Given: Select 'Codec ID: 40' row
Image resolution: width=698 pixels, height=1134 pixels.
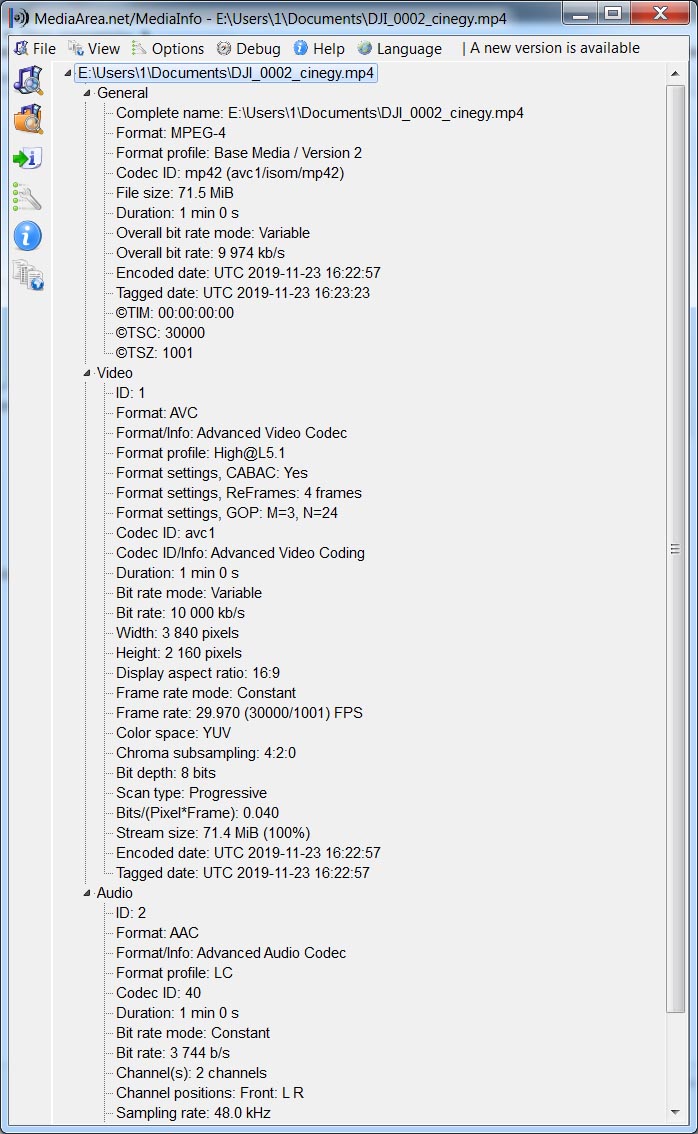Looking at the screenshot, I should click(158, 994).
